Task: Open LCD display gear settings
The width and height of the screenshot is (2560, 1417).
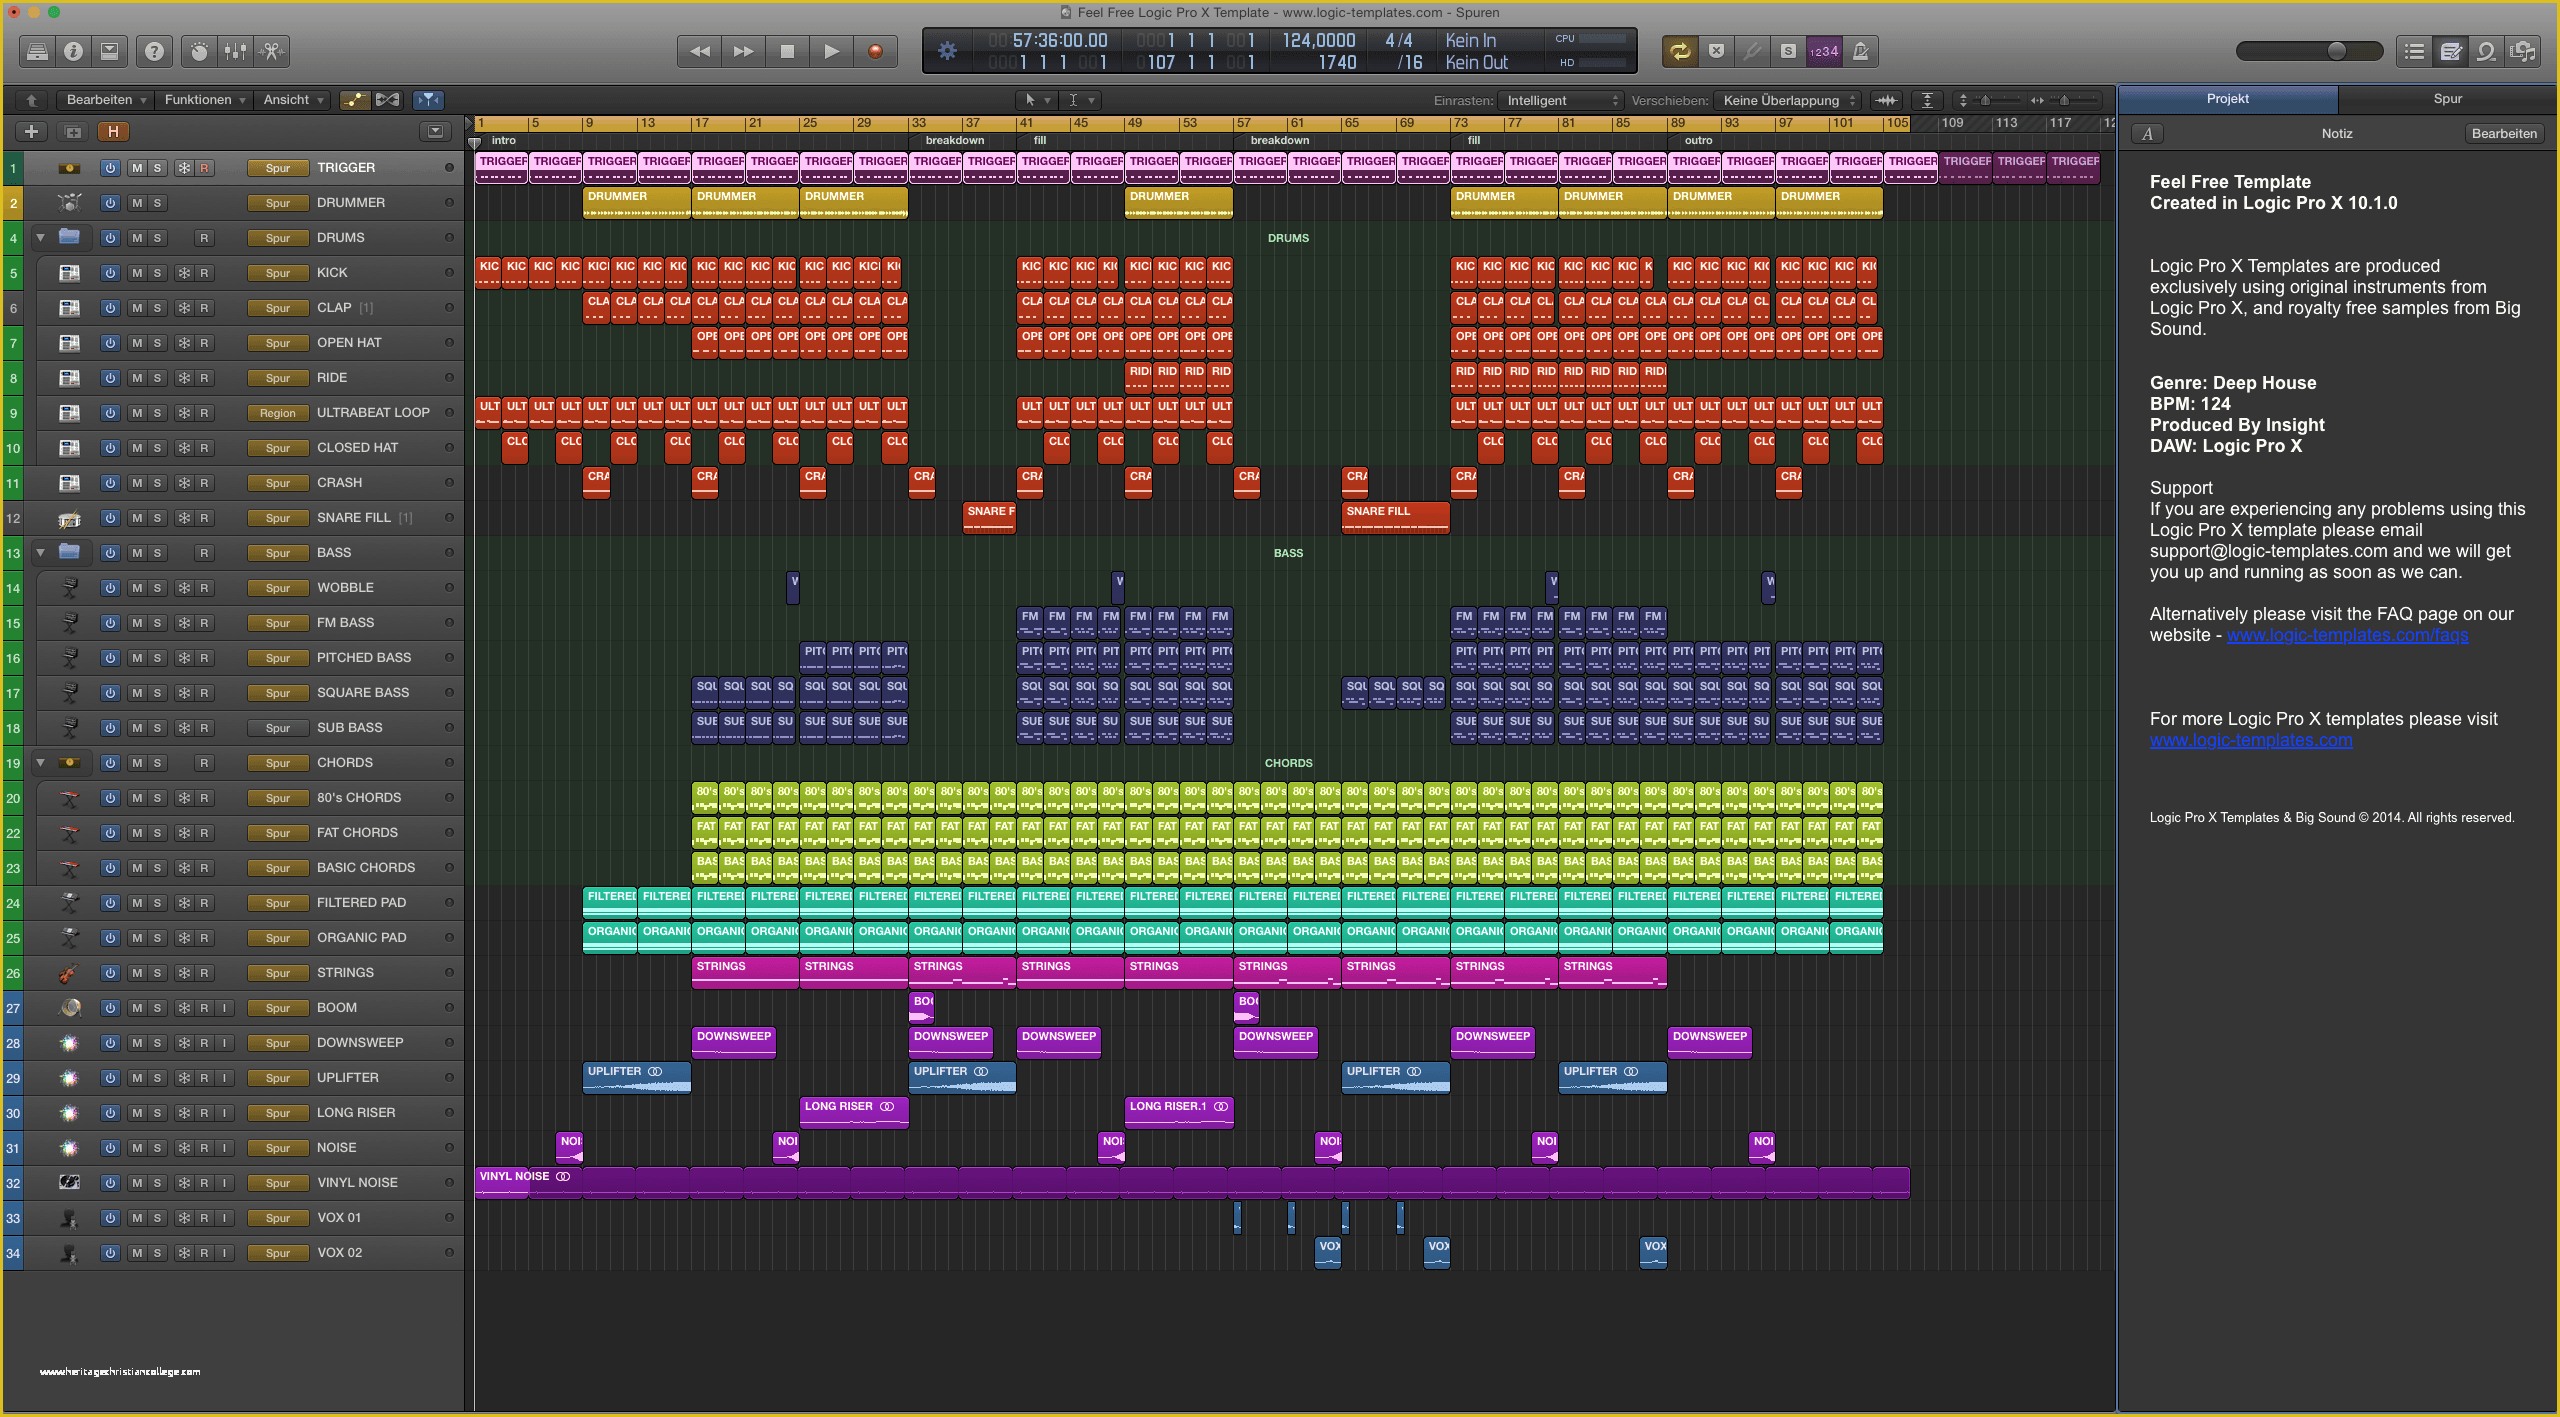Action: point(947,51)
